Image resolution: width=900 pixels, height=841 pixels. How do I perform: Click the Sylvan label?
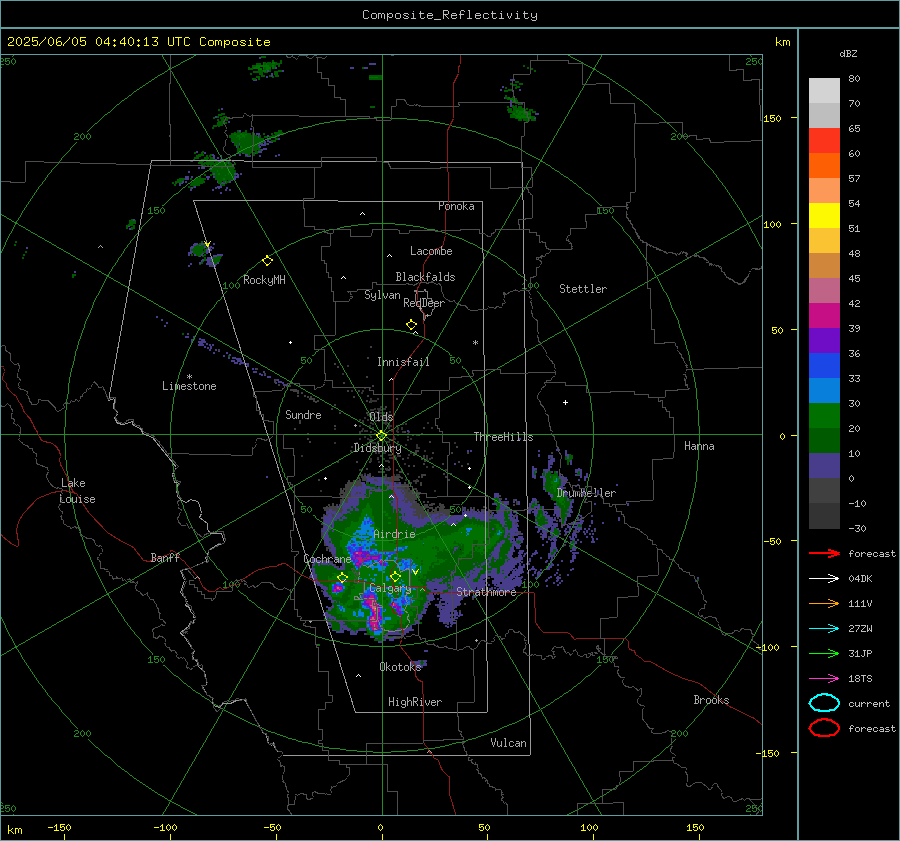click(382, 295)
